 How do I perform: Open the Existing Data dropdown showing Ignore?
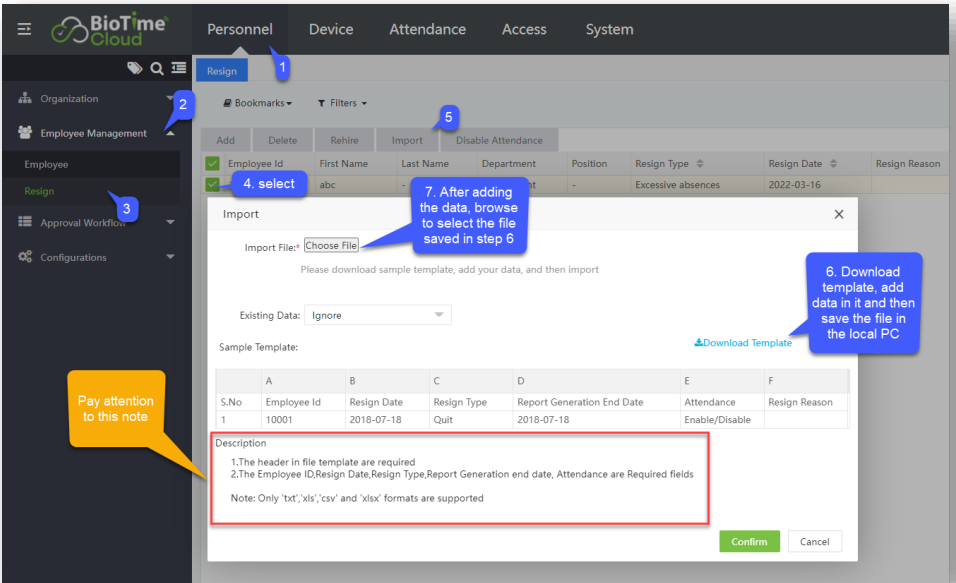click(377, 315)
